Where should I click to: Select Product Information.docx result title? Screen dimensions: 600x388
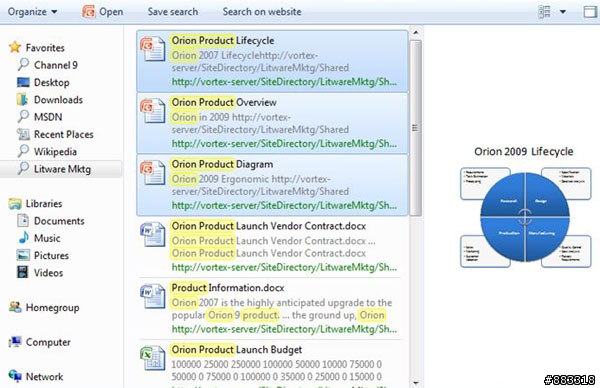click(228, 288)
